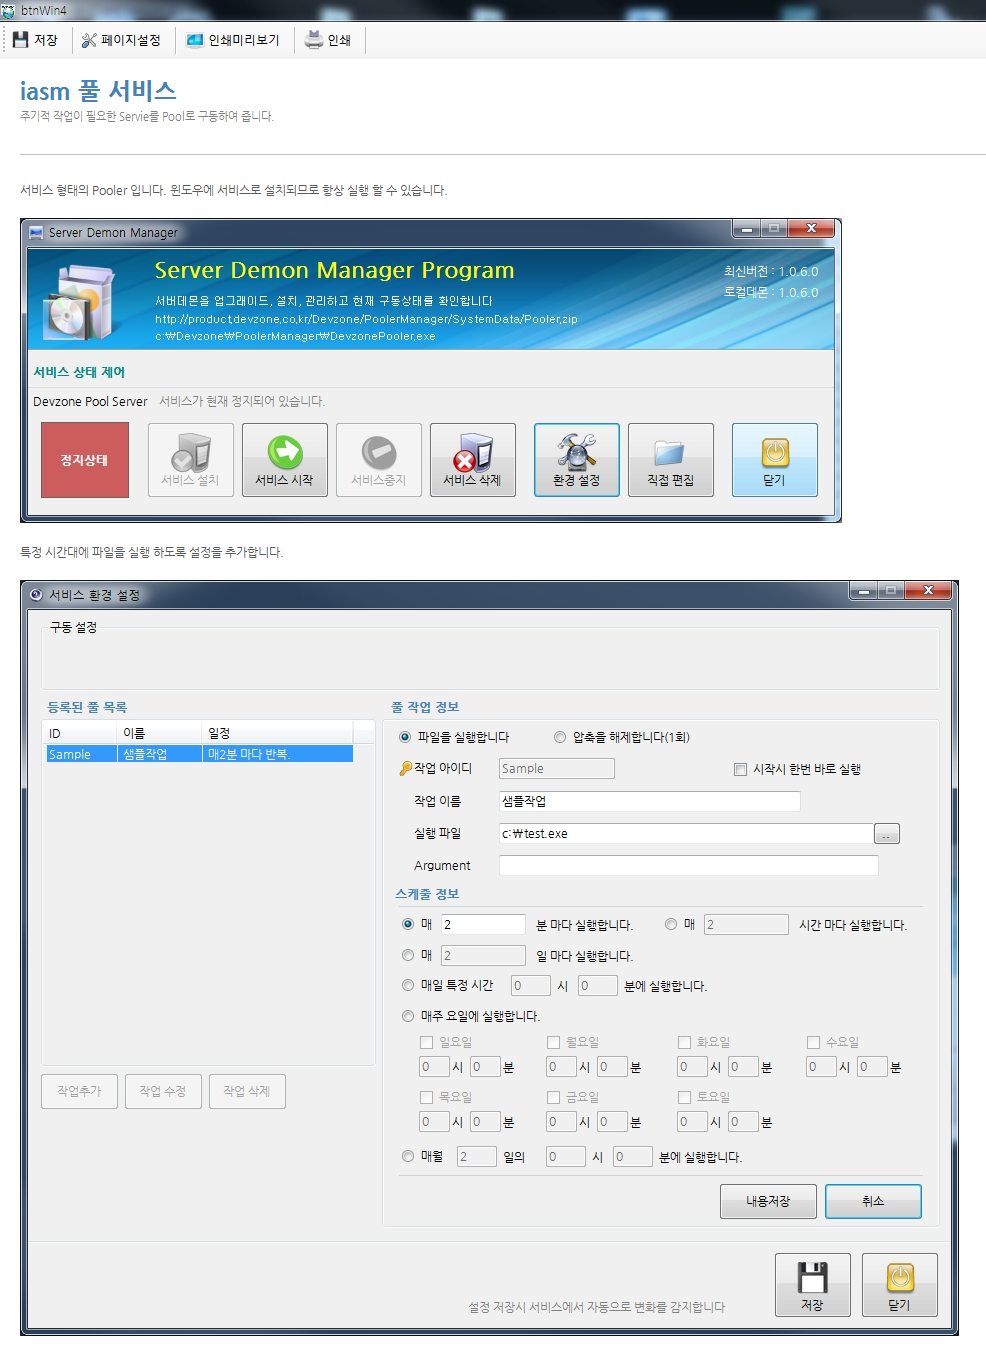
Task: Check the 일요일 checkbox
Action: [426, 1042]
